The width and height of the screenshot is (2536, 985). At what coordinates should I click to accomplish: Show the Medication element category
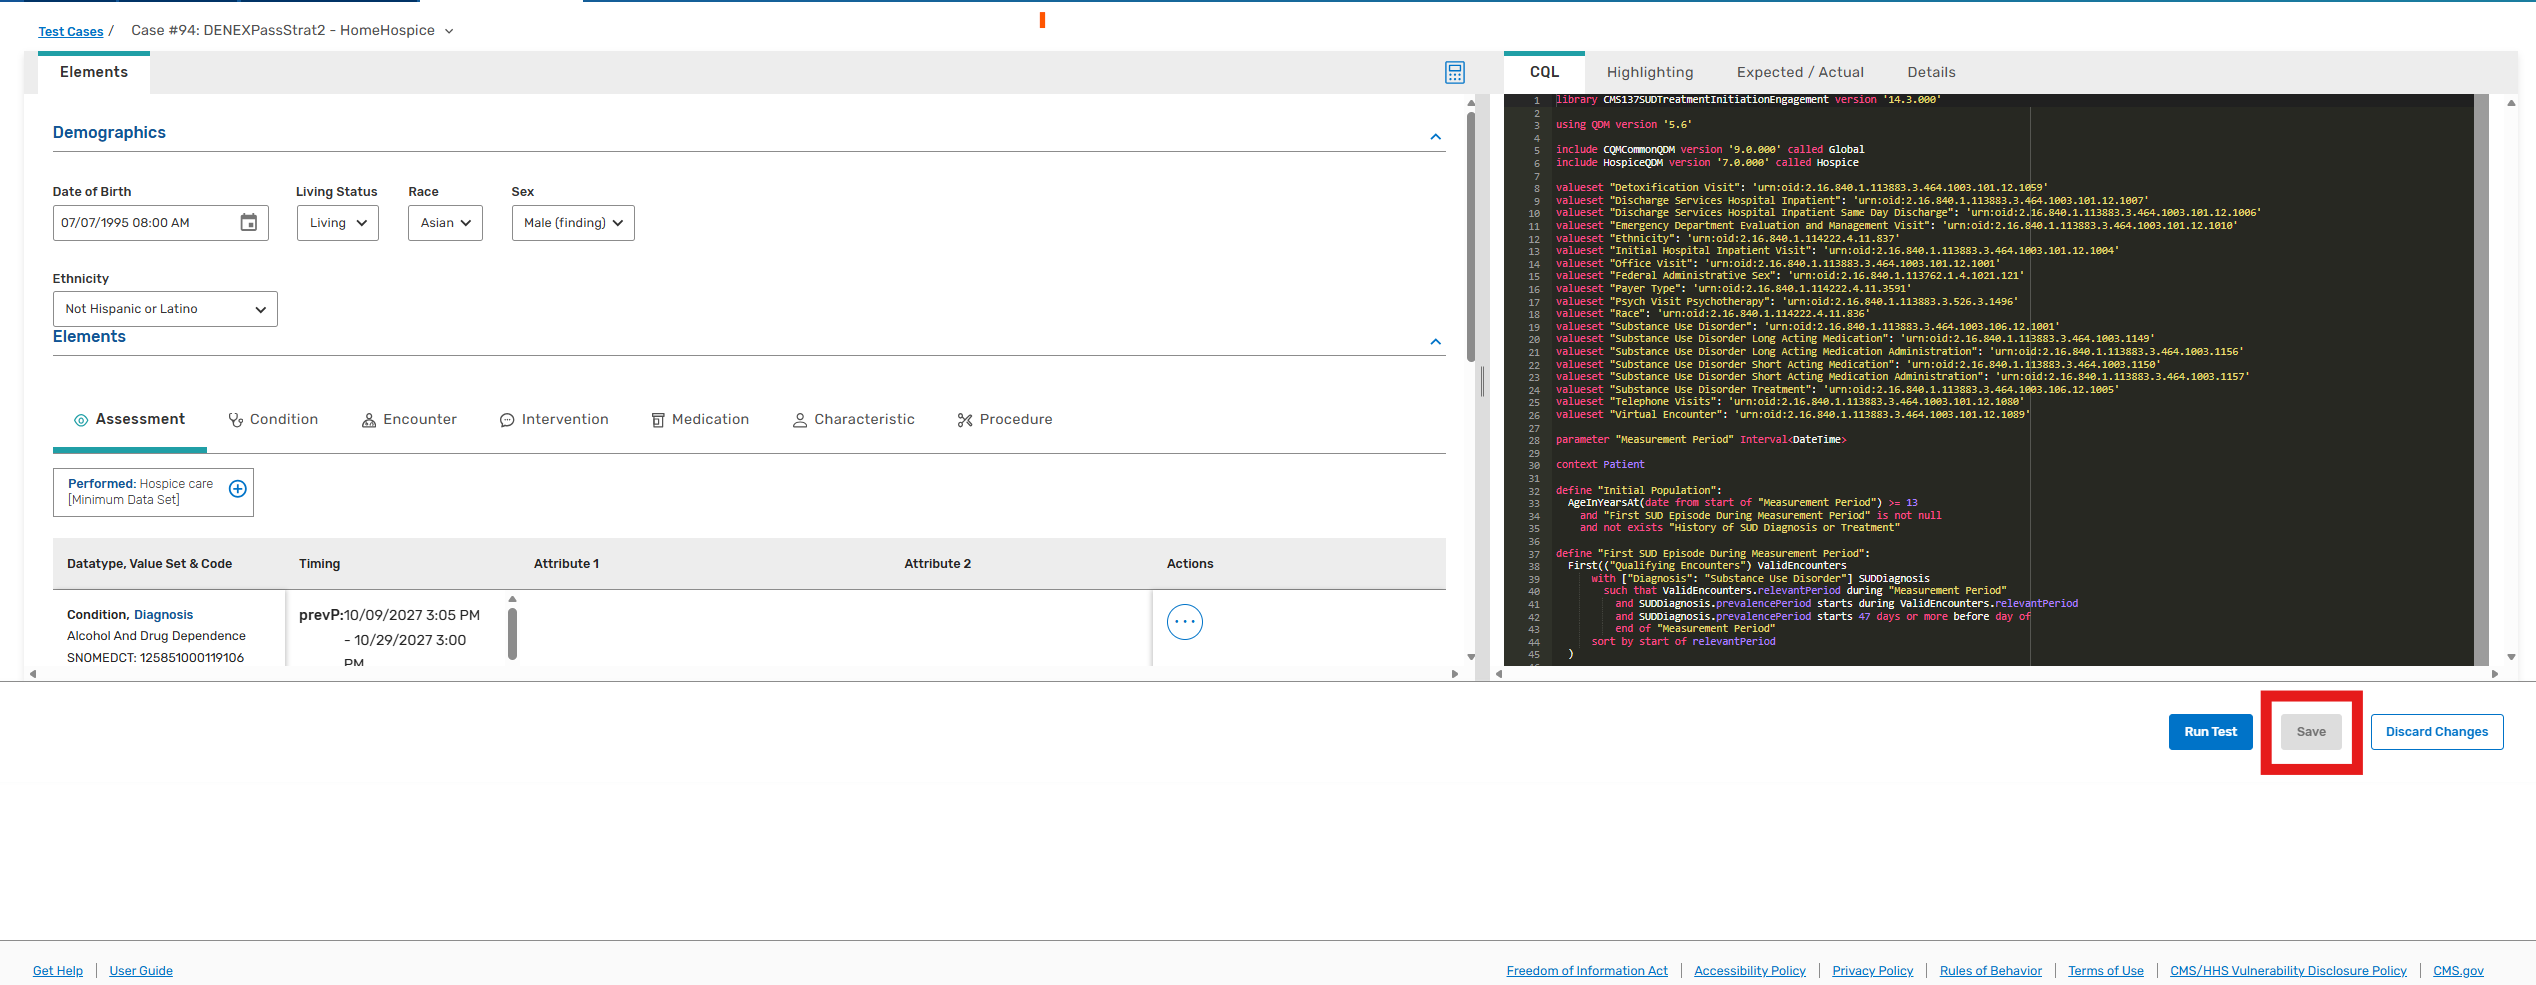click(700, 420)
